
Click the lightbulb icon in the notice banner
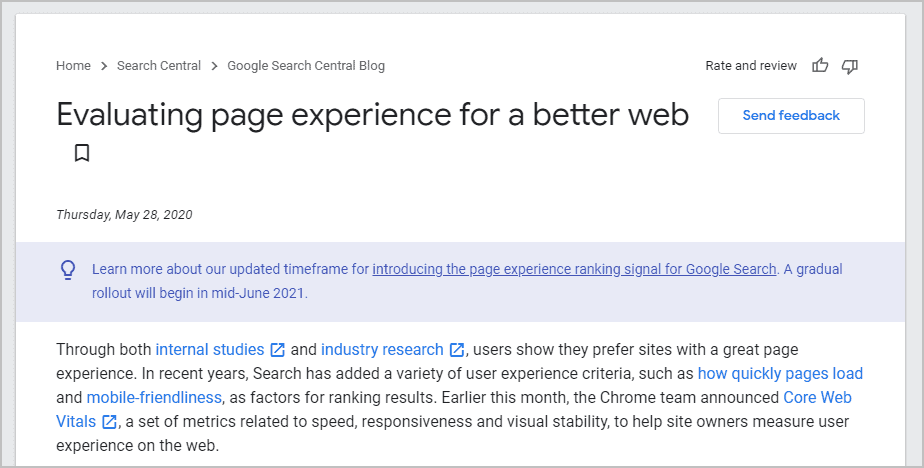tap(68, 270)
